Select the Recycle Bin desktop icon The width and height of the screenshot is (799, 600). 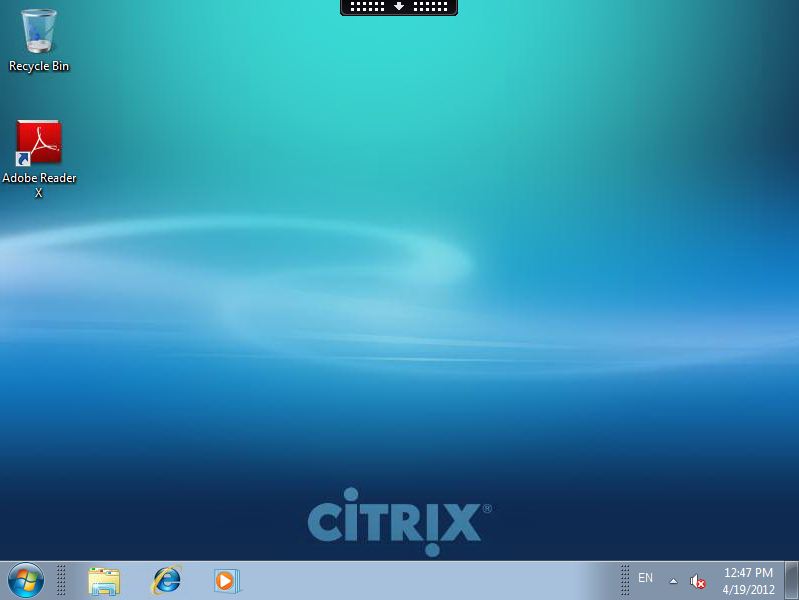(x=39, y=41)
